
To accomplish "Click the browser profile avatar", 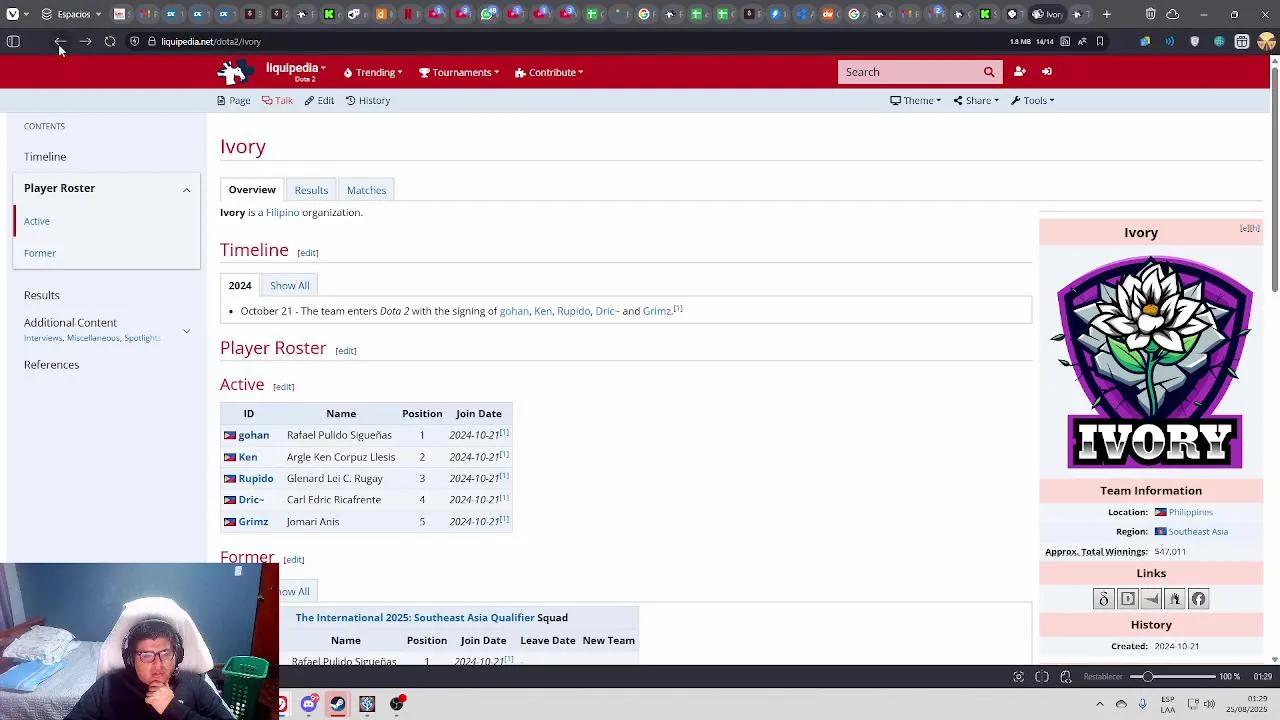I will tap(1266, 42).
